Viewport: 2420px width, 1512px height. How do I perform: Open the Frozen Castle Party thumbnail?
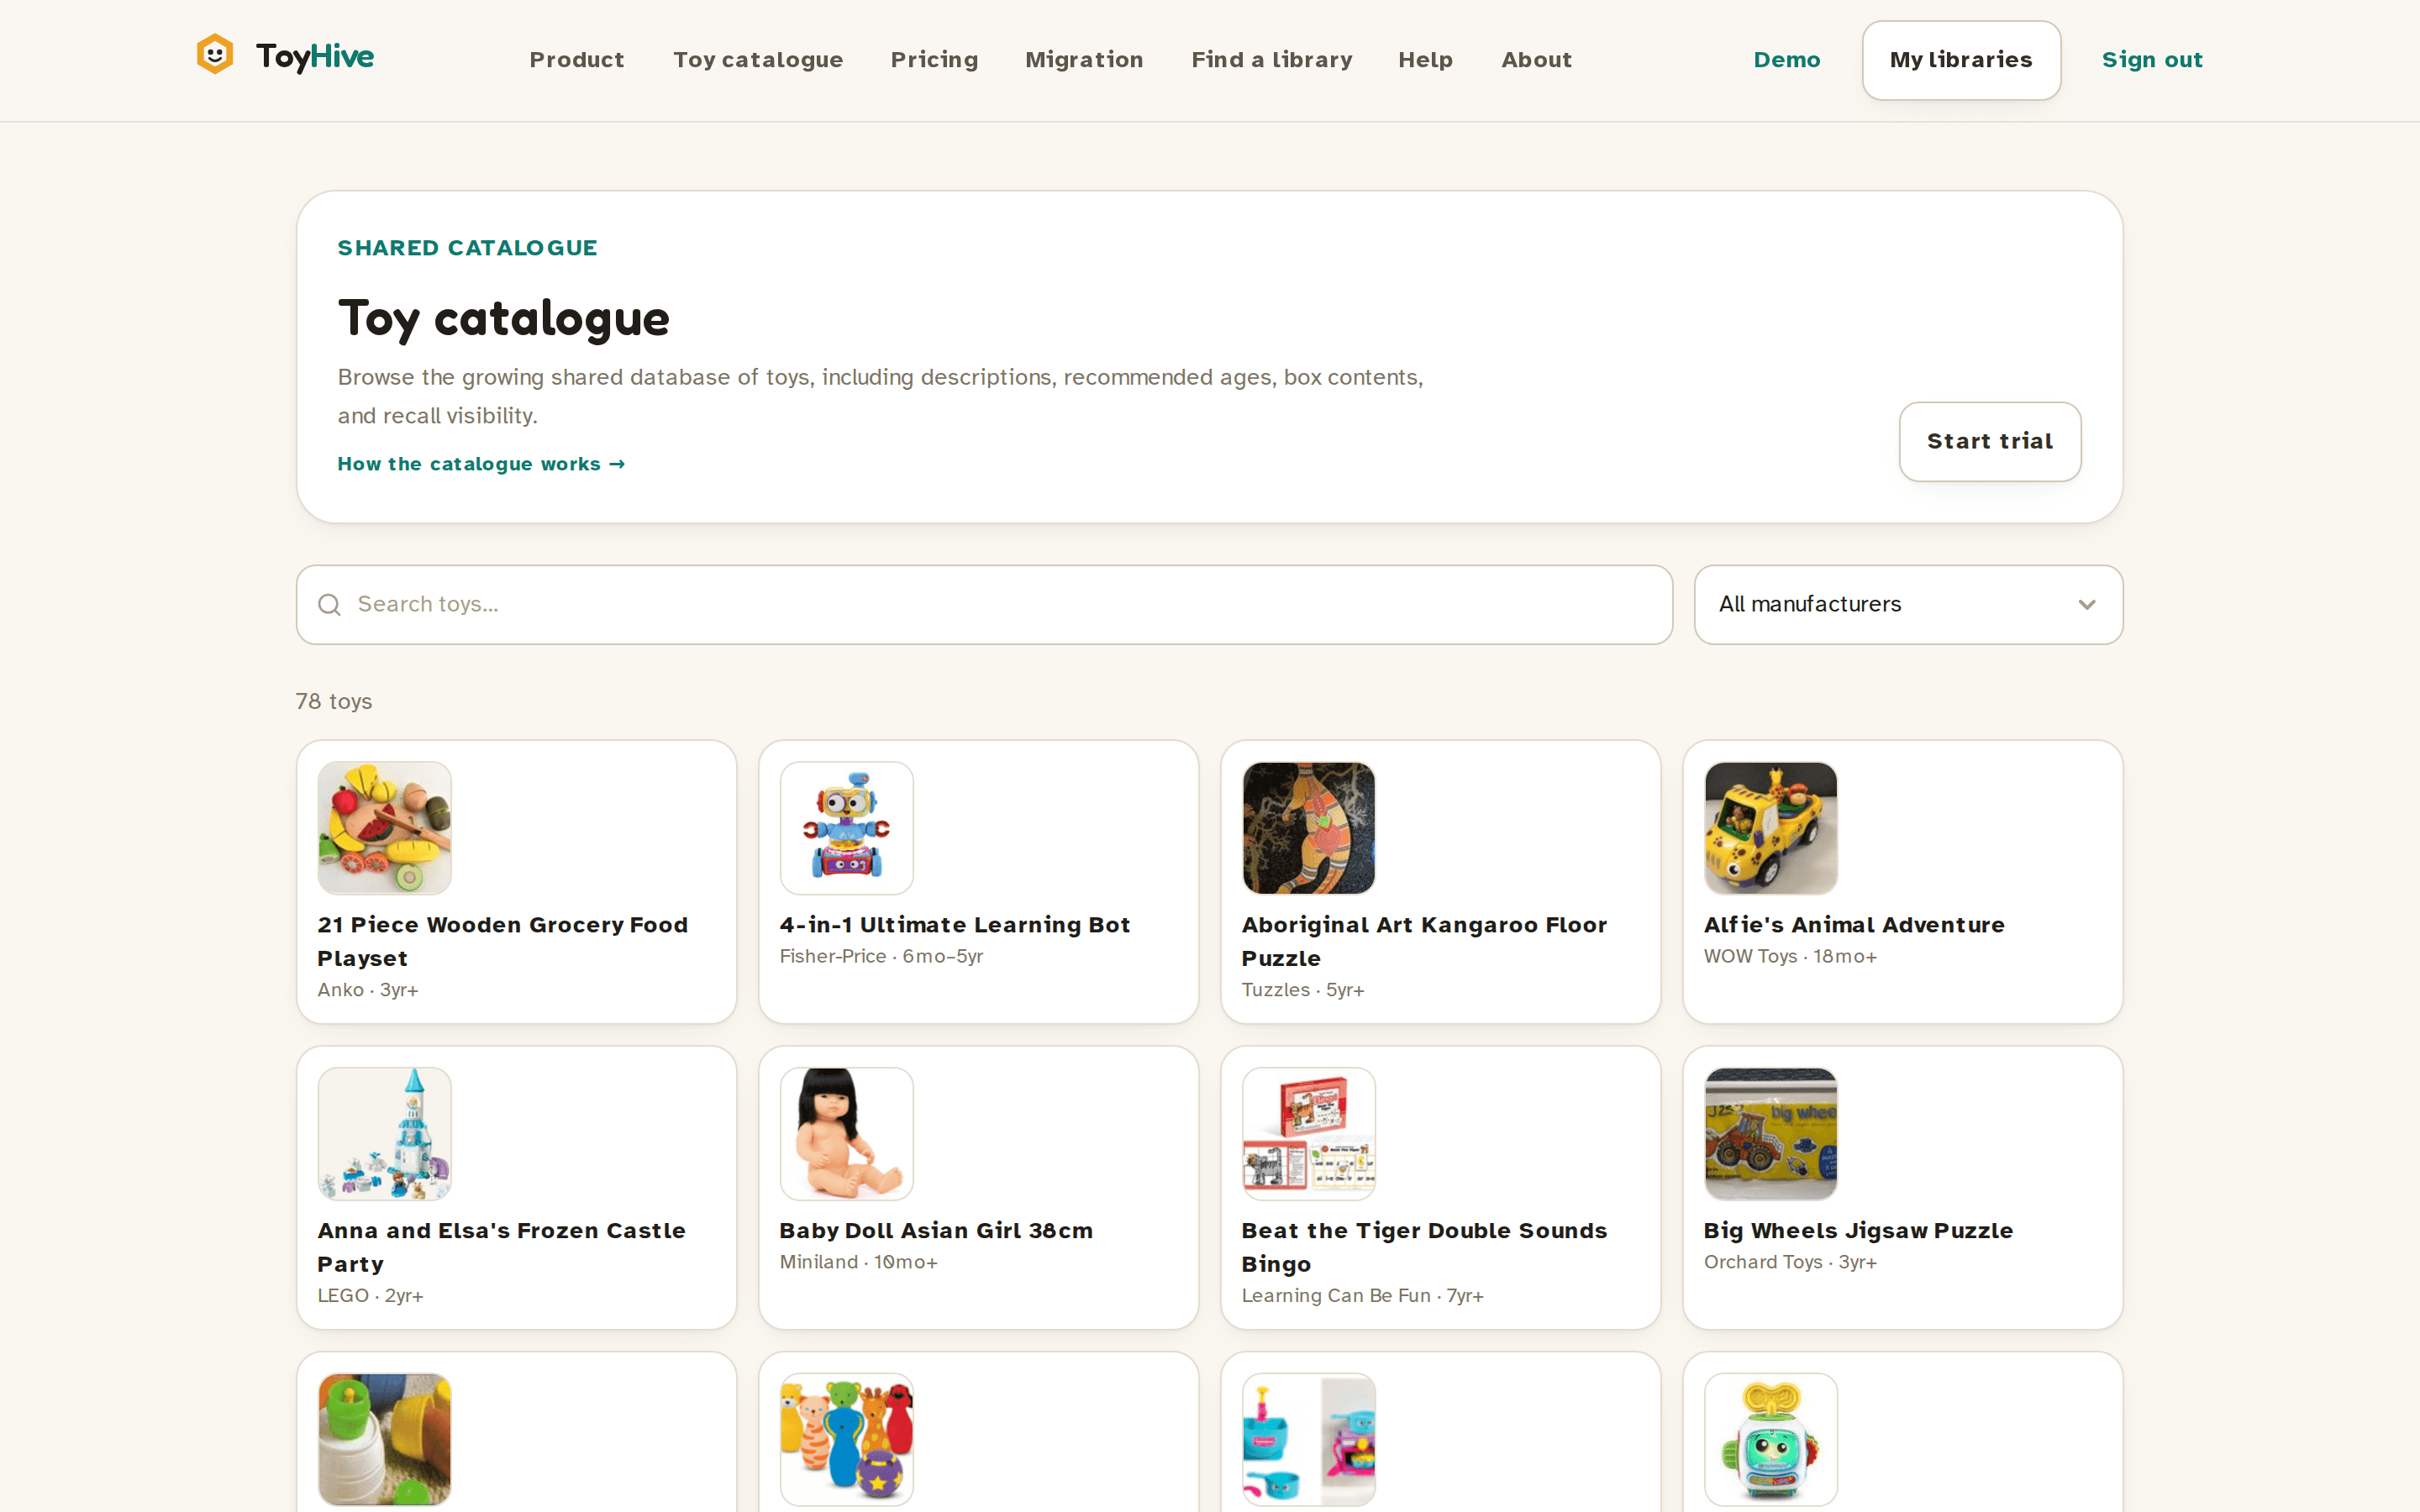tap(384, 1134)
